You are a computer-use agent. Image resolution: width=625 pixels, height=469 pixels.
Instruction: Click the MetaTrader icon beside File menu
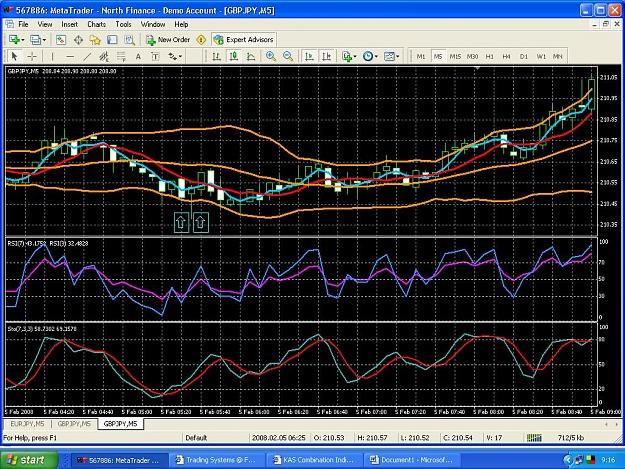pyautogui.click(x=10, y=24)
